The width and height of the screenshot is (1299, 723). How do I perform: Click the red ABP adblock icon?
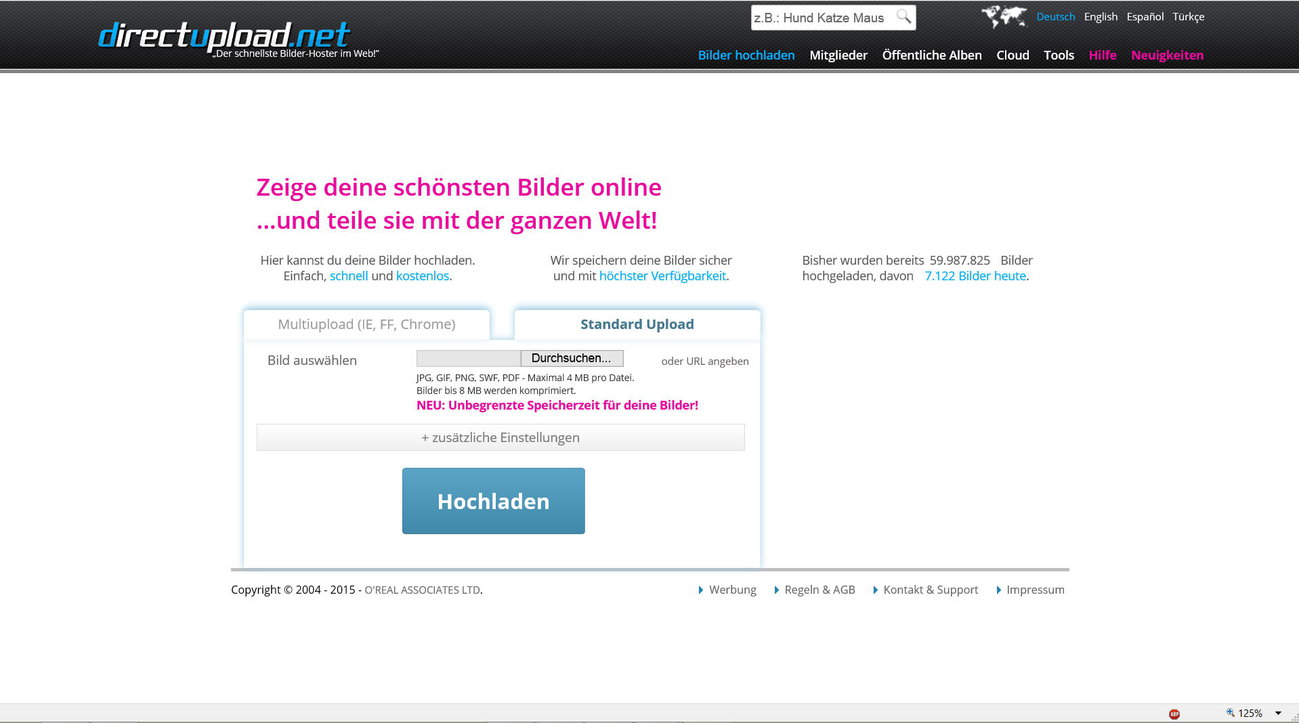click(x=1174, y=714)
